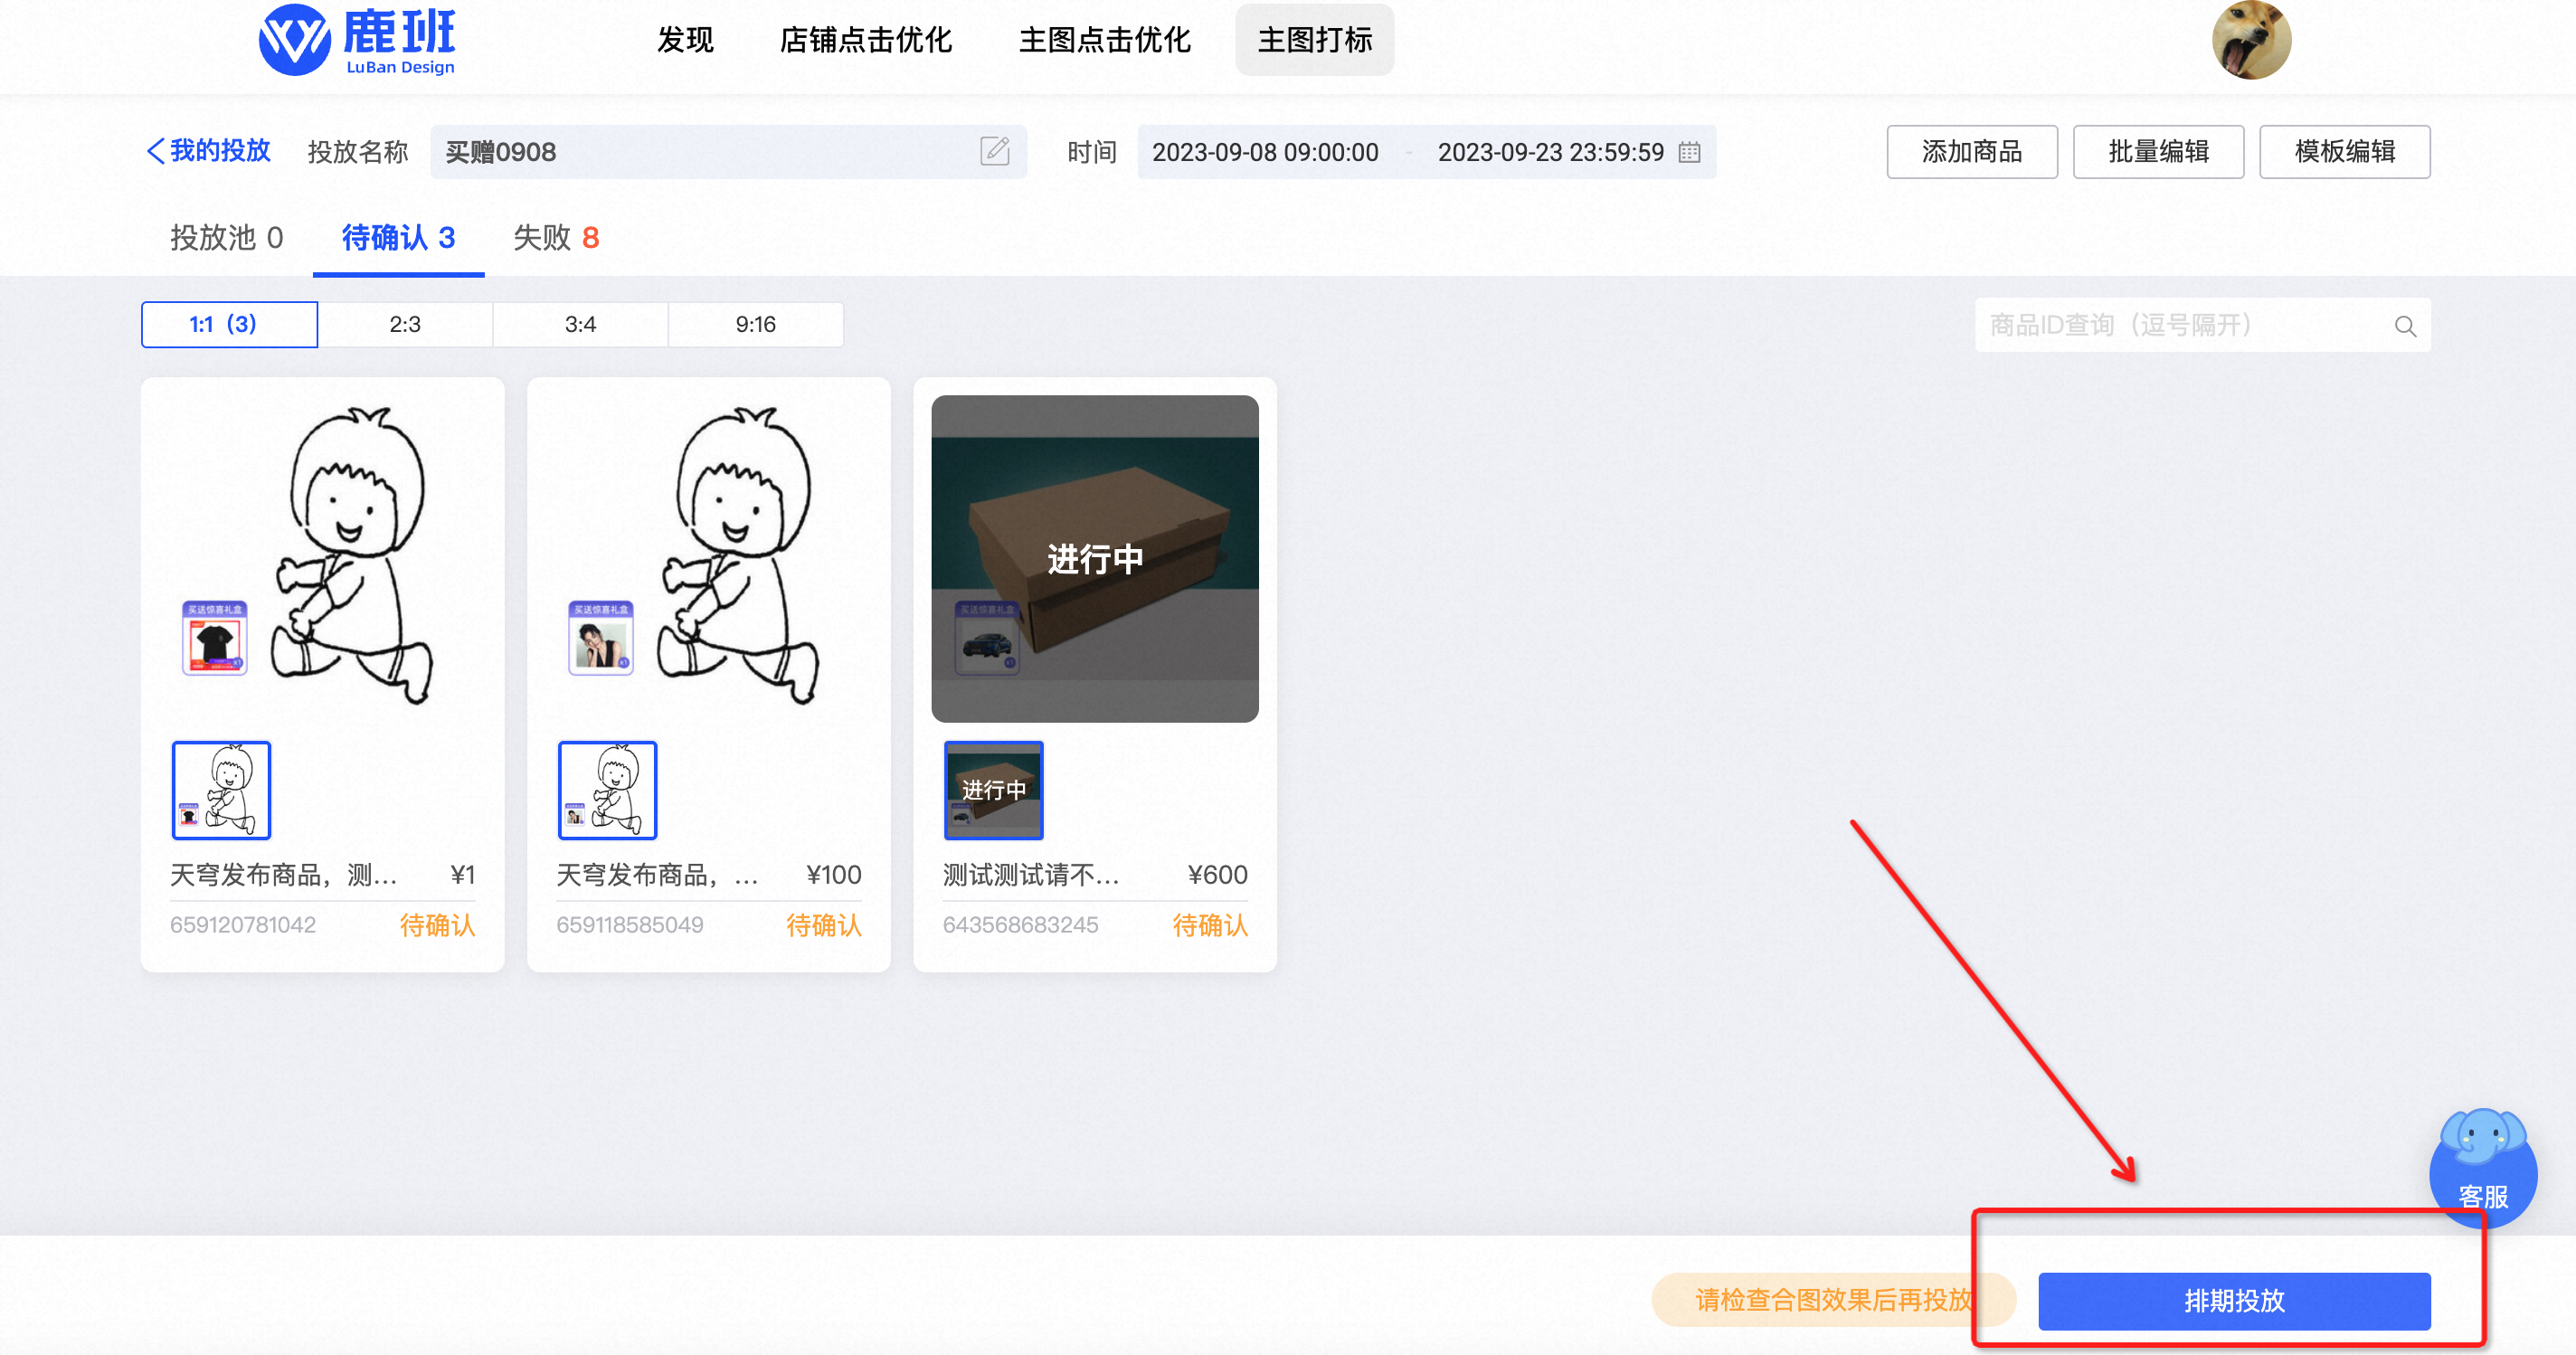Viewport: 2576px width, 1355px height.
Task: Click the 排期投放 button
Action: click(2234, 1300)
